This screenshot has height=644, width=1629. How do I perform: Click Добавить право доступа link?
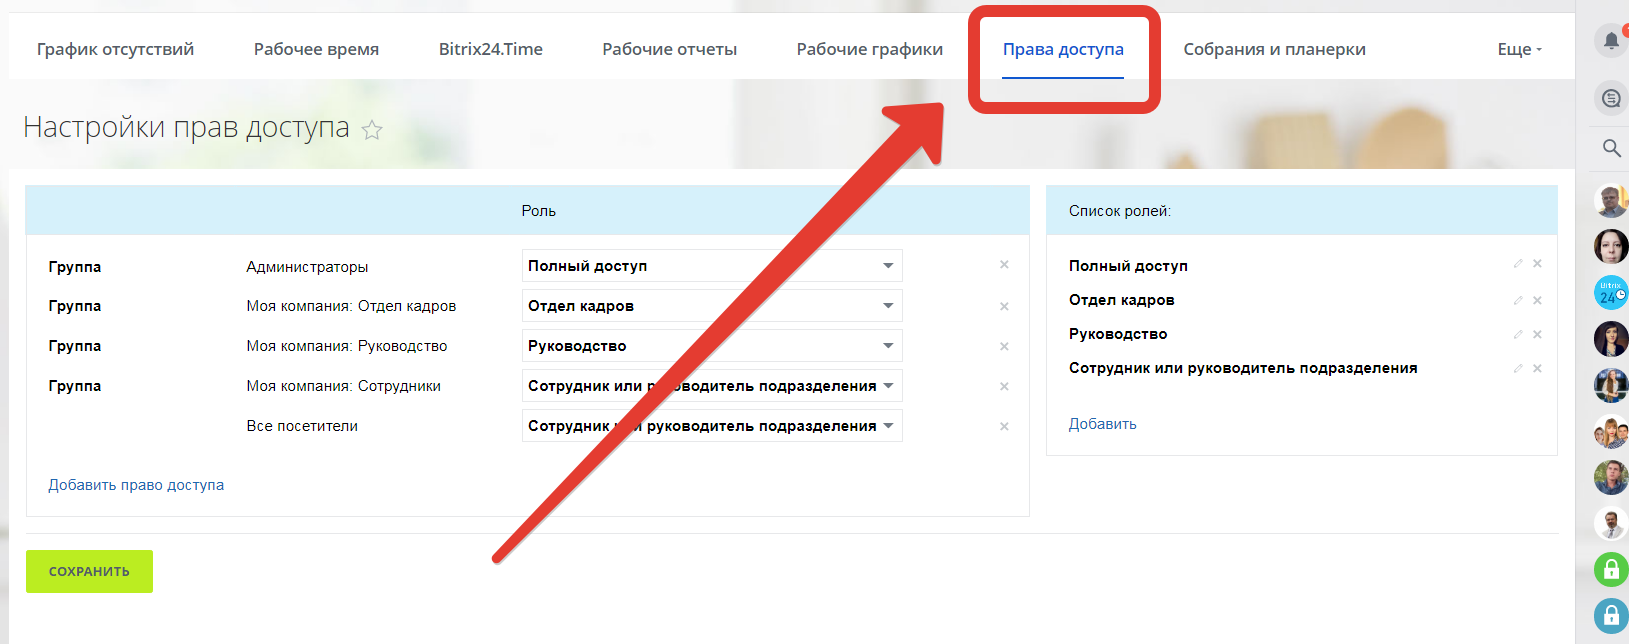click(x=136, y=485)
